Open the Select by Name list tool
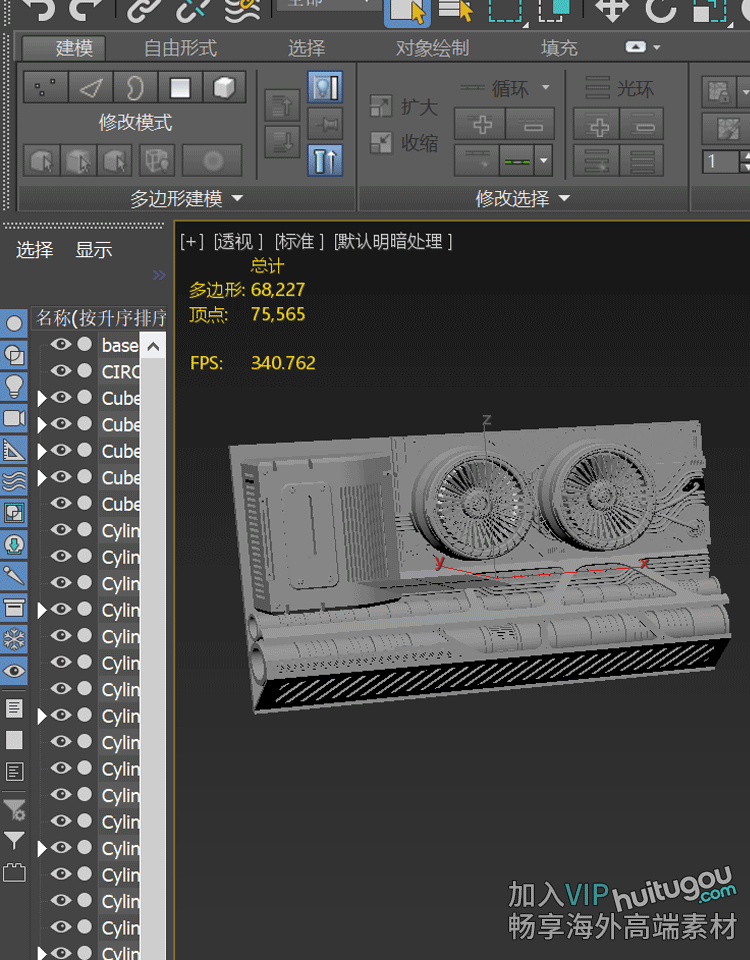Screen dimensions: 750x960 pyautogui.click(x=455, y=11)
